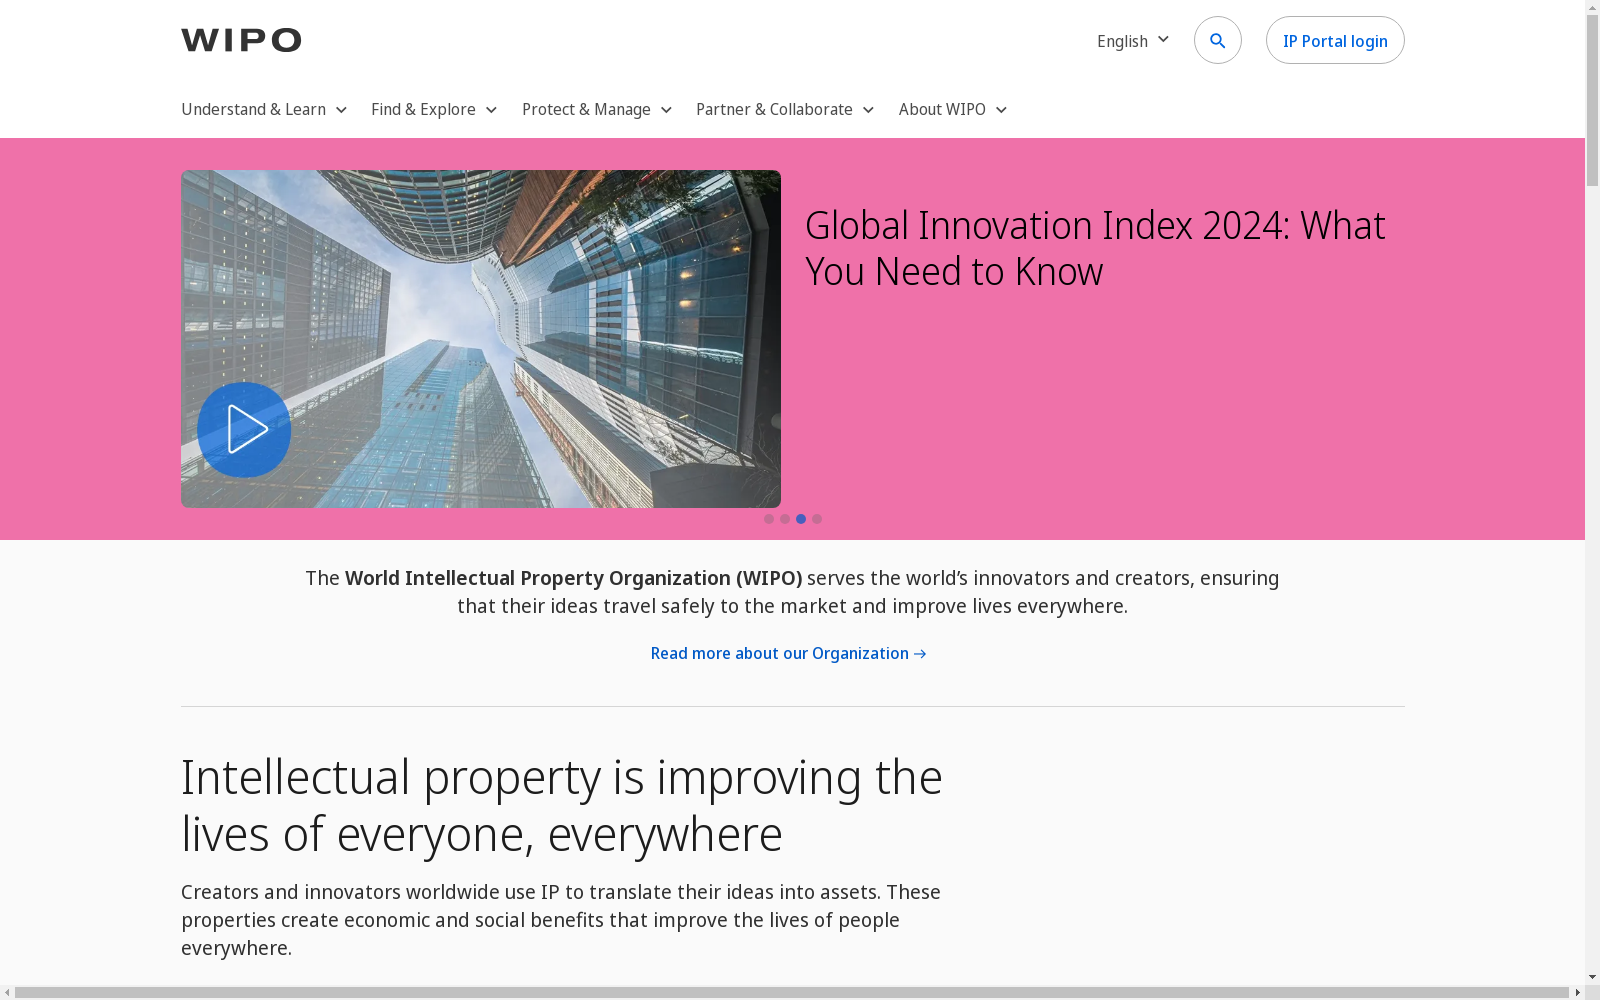
Task: Expand the About WIPO menu
Action: [953, 109]
